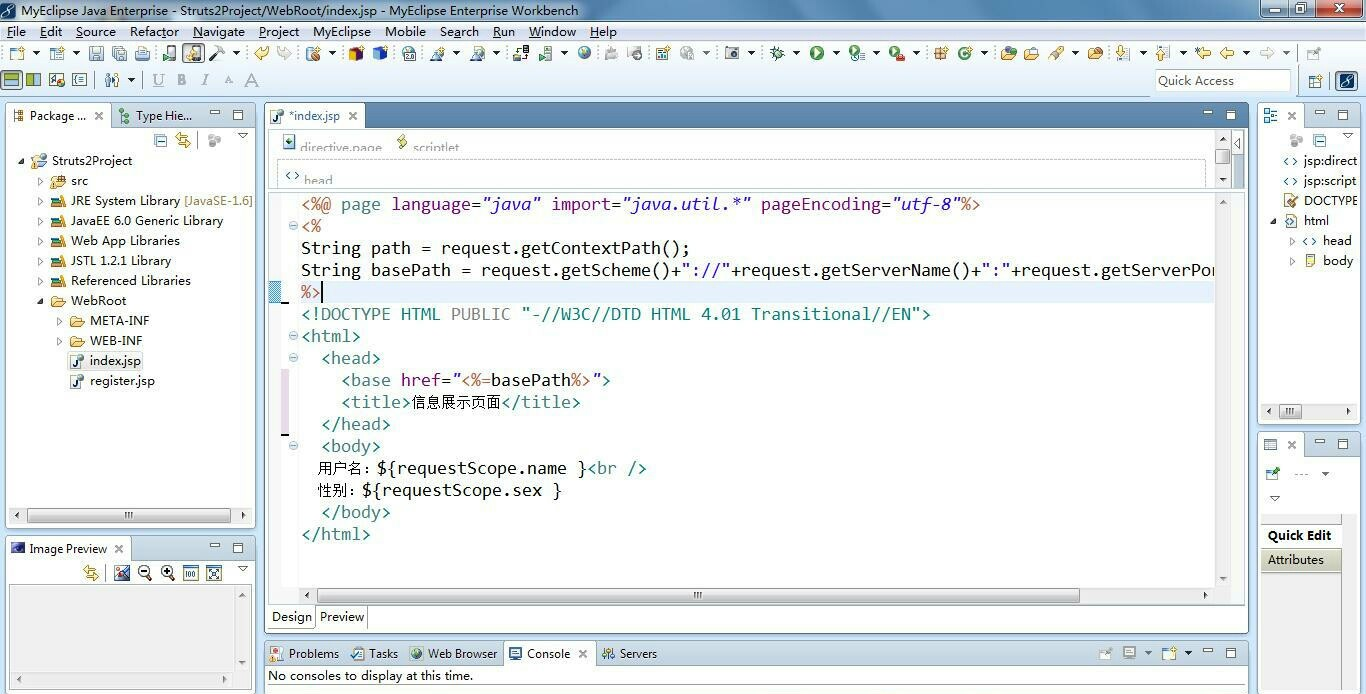Toggle Link with Editor in Package Explorer
The image size is (1366, 694).
(183, 140)
